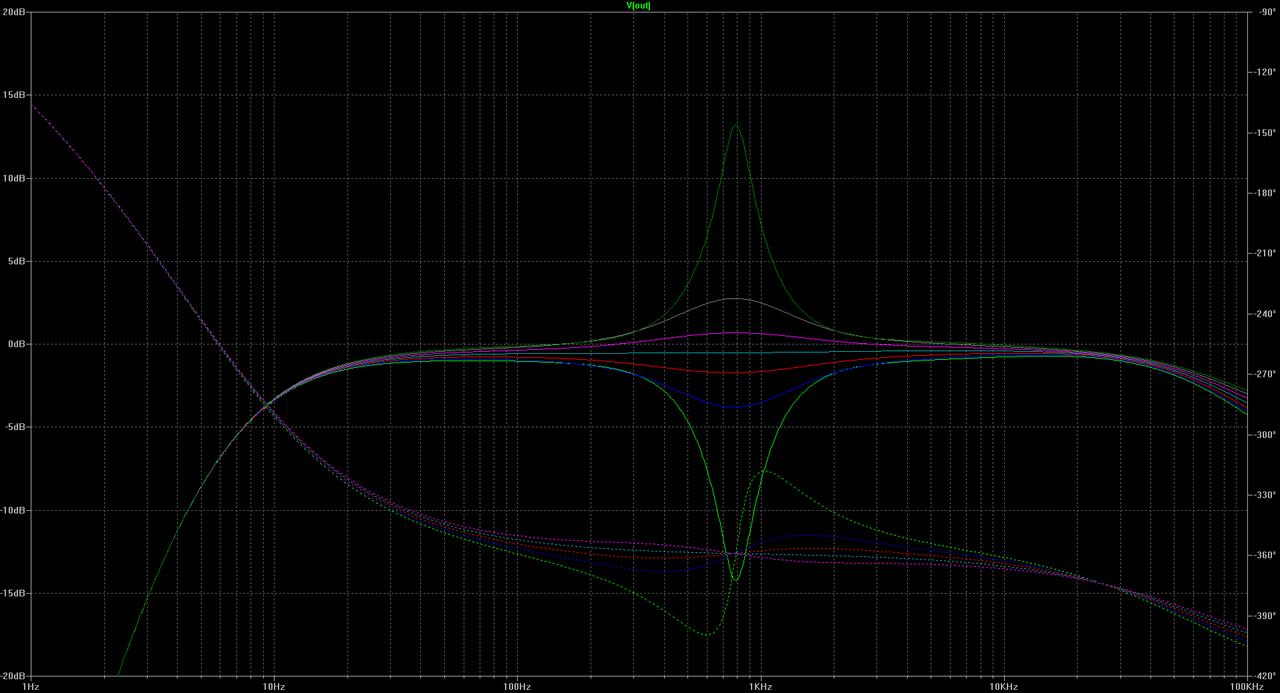1280x693 pixels.
Task: Click the -240° phase axis label
Action: click(x=1267, y=314)
